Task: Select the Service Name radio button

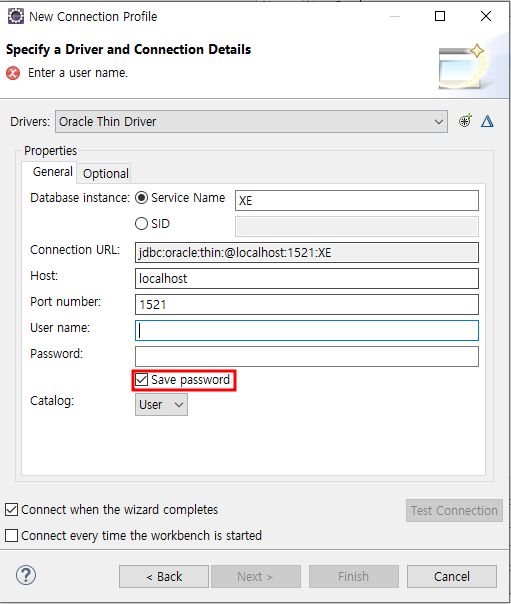Action: coord(141,198)
